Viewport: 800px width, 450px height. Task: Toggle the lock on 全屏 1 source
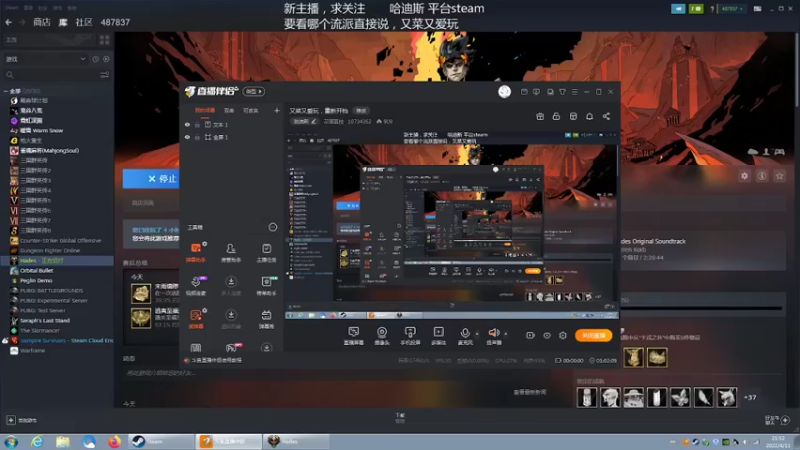pyautogui.click(x=197, y=137)
